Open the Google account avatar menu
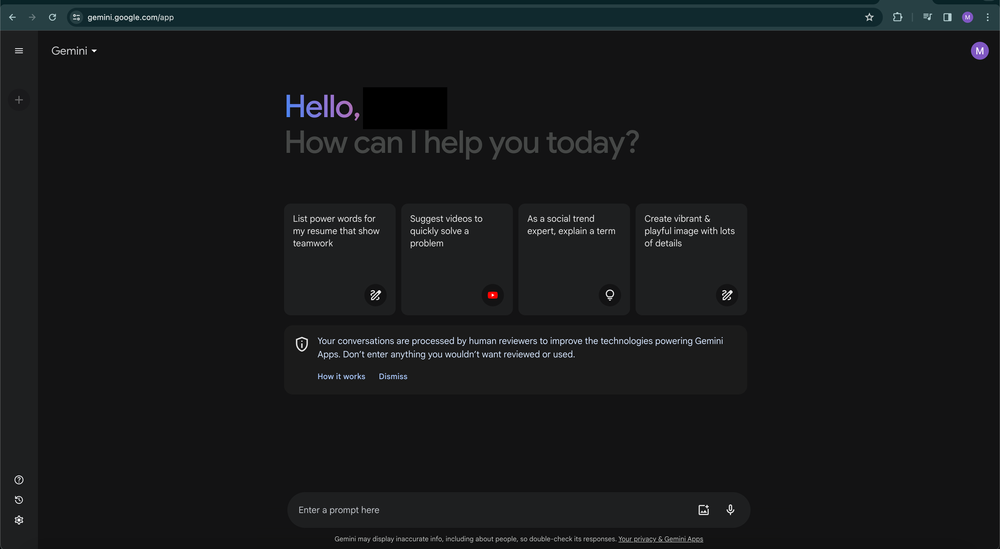 pyautogui.click(x=979, y=51)
